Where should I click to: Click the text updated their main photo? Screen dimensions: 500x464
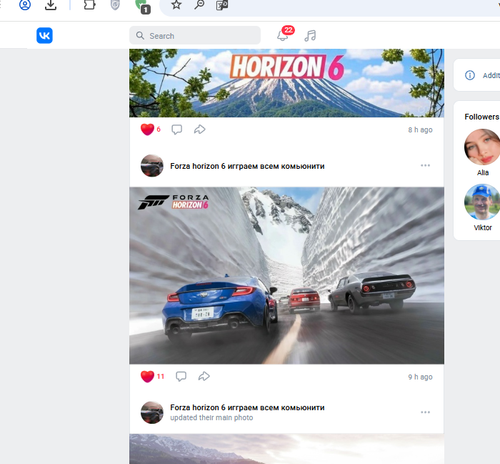(x=211, y=418)
